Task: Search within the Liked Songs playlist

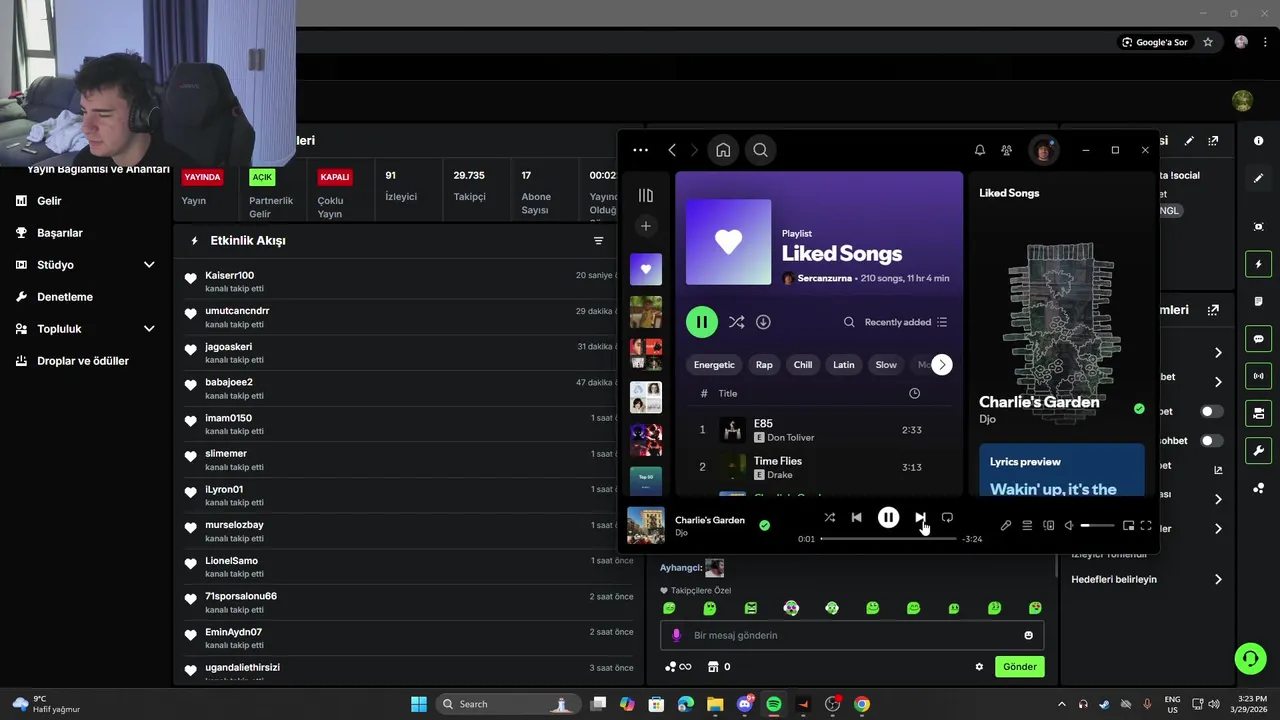Action: tap(849, 322)
